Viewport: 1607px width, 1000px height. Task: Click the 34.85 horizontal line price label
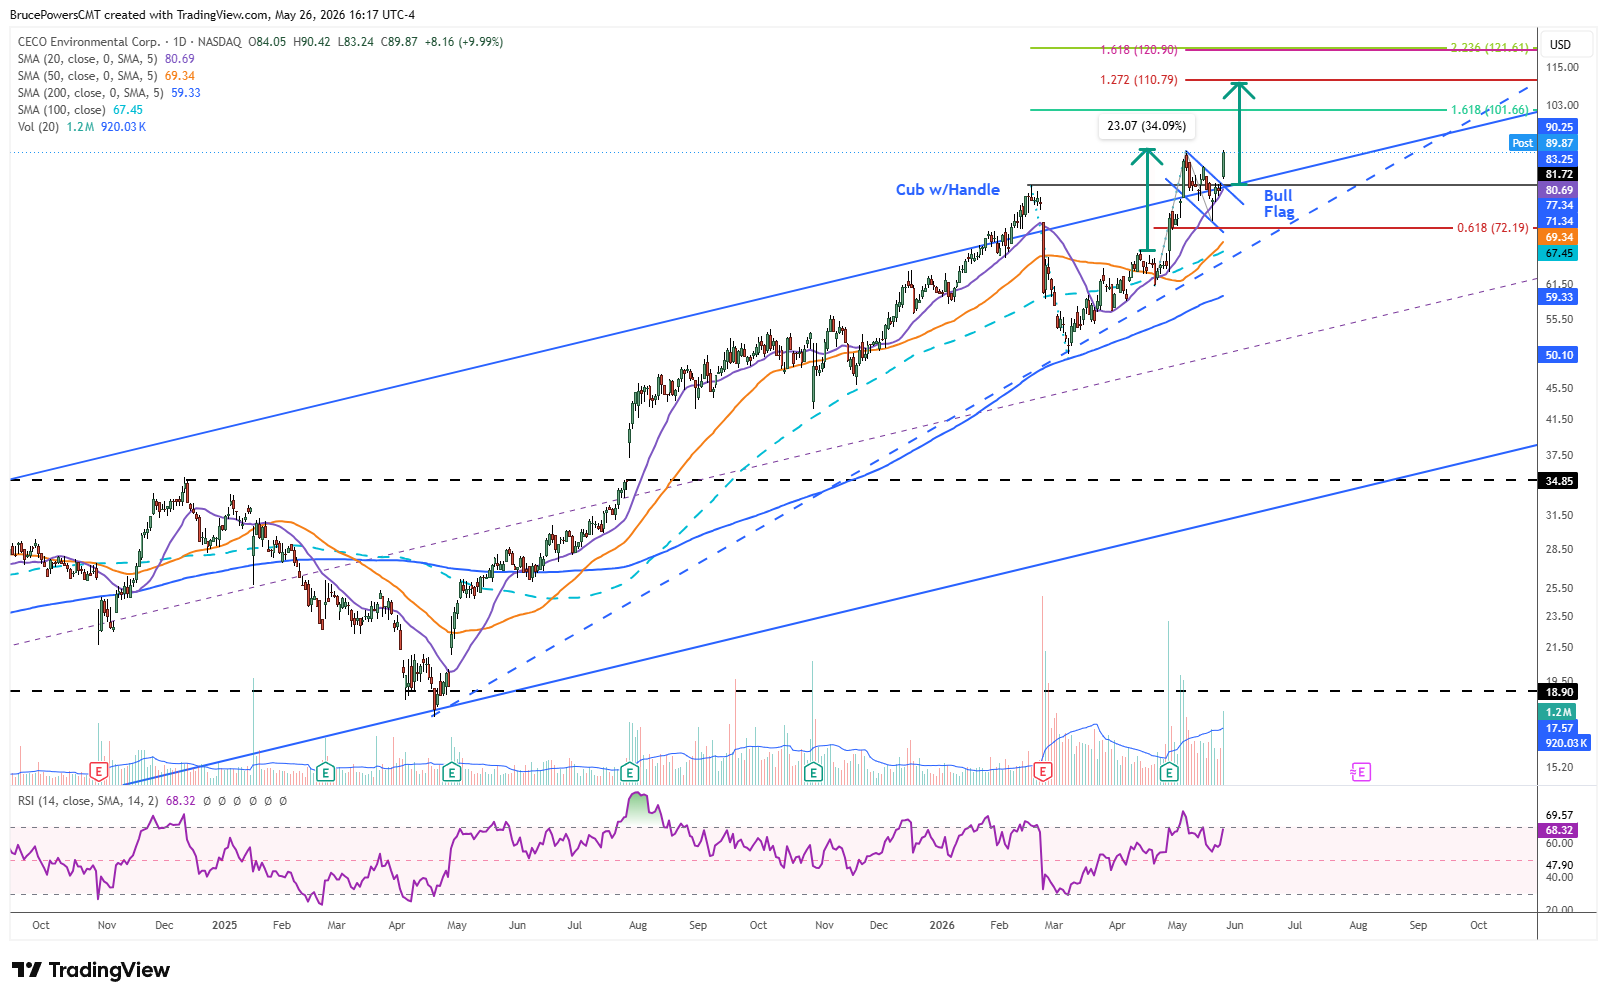[x=1559, y=481]
